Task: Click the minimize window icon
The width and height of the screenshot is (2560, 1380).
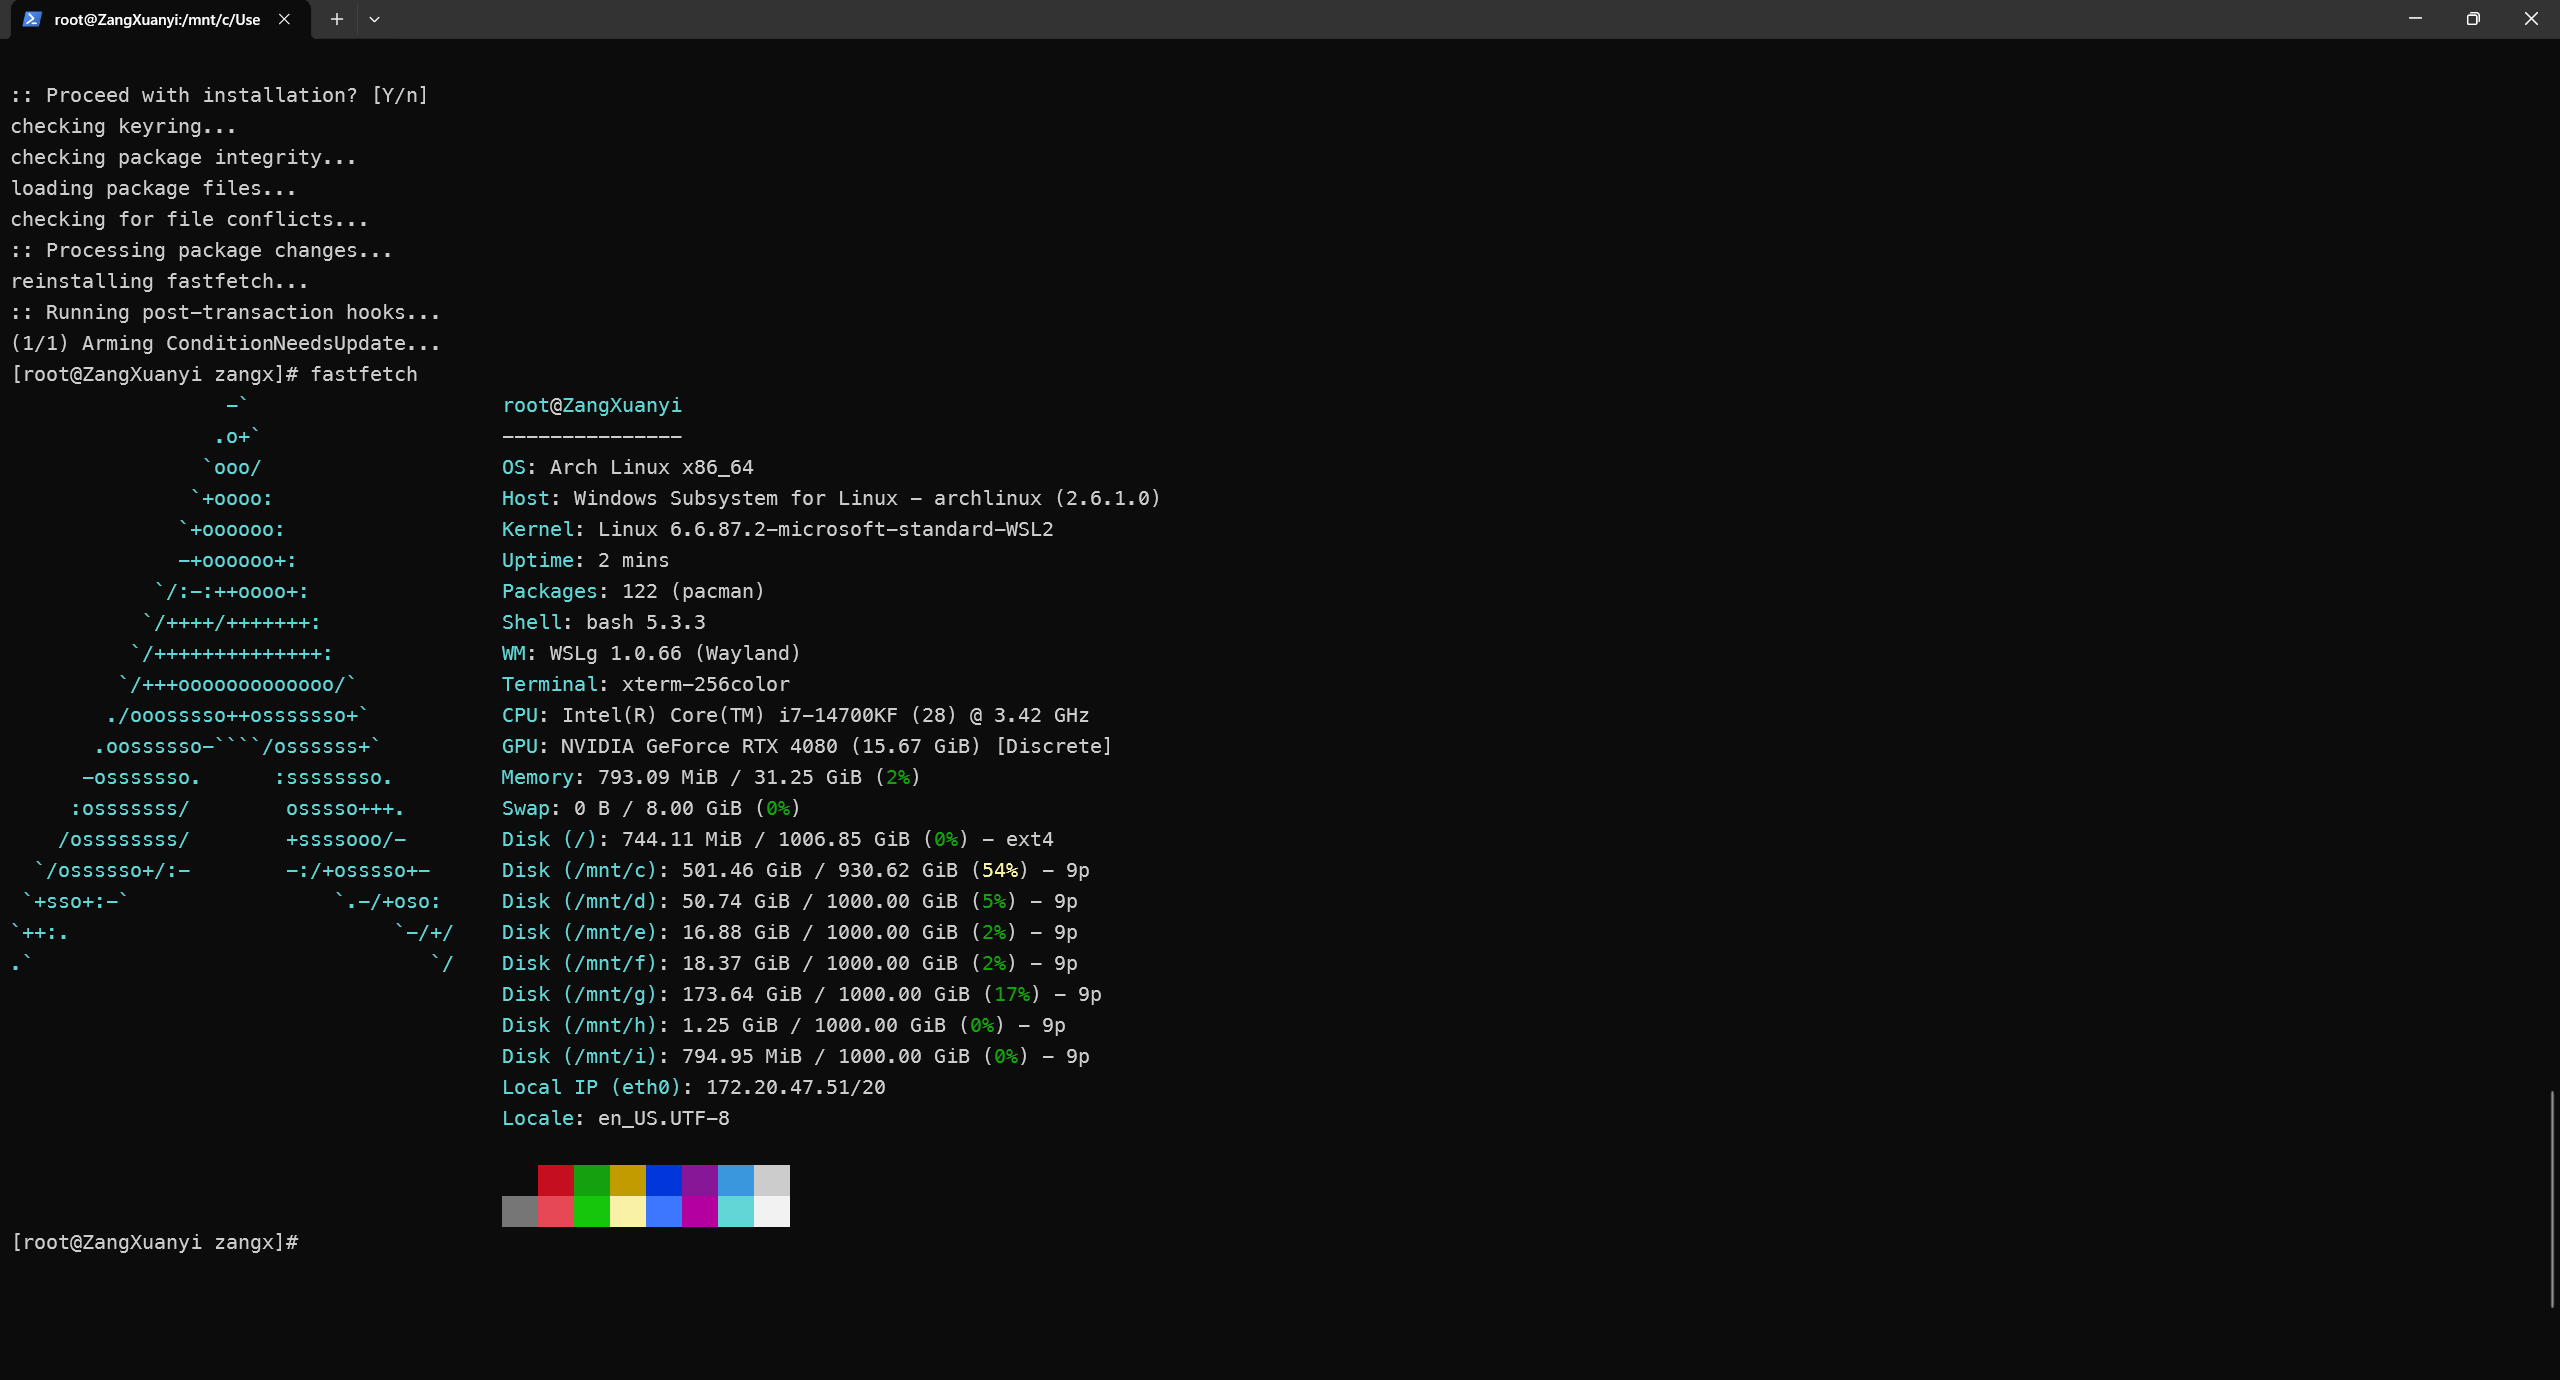Action: pos(2413,18)
